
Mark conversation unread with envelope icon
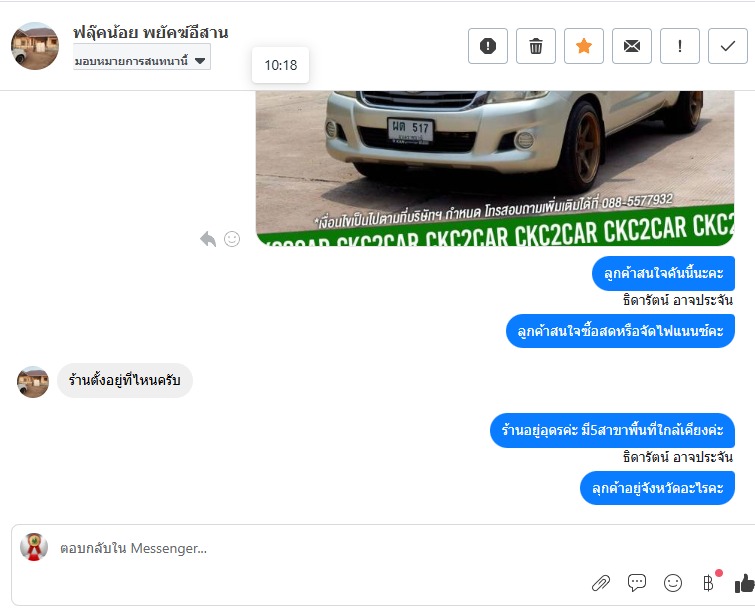(632, 46)
